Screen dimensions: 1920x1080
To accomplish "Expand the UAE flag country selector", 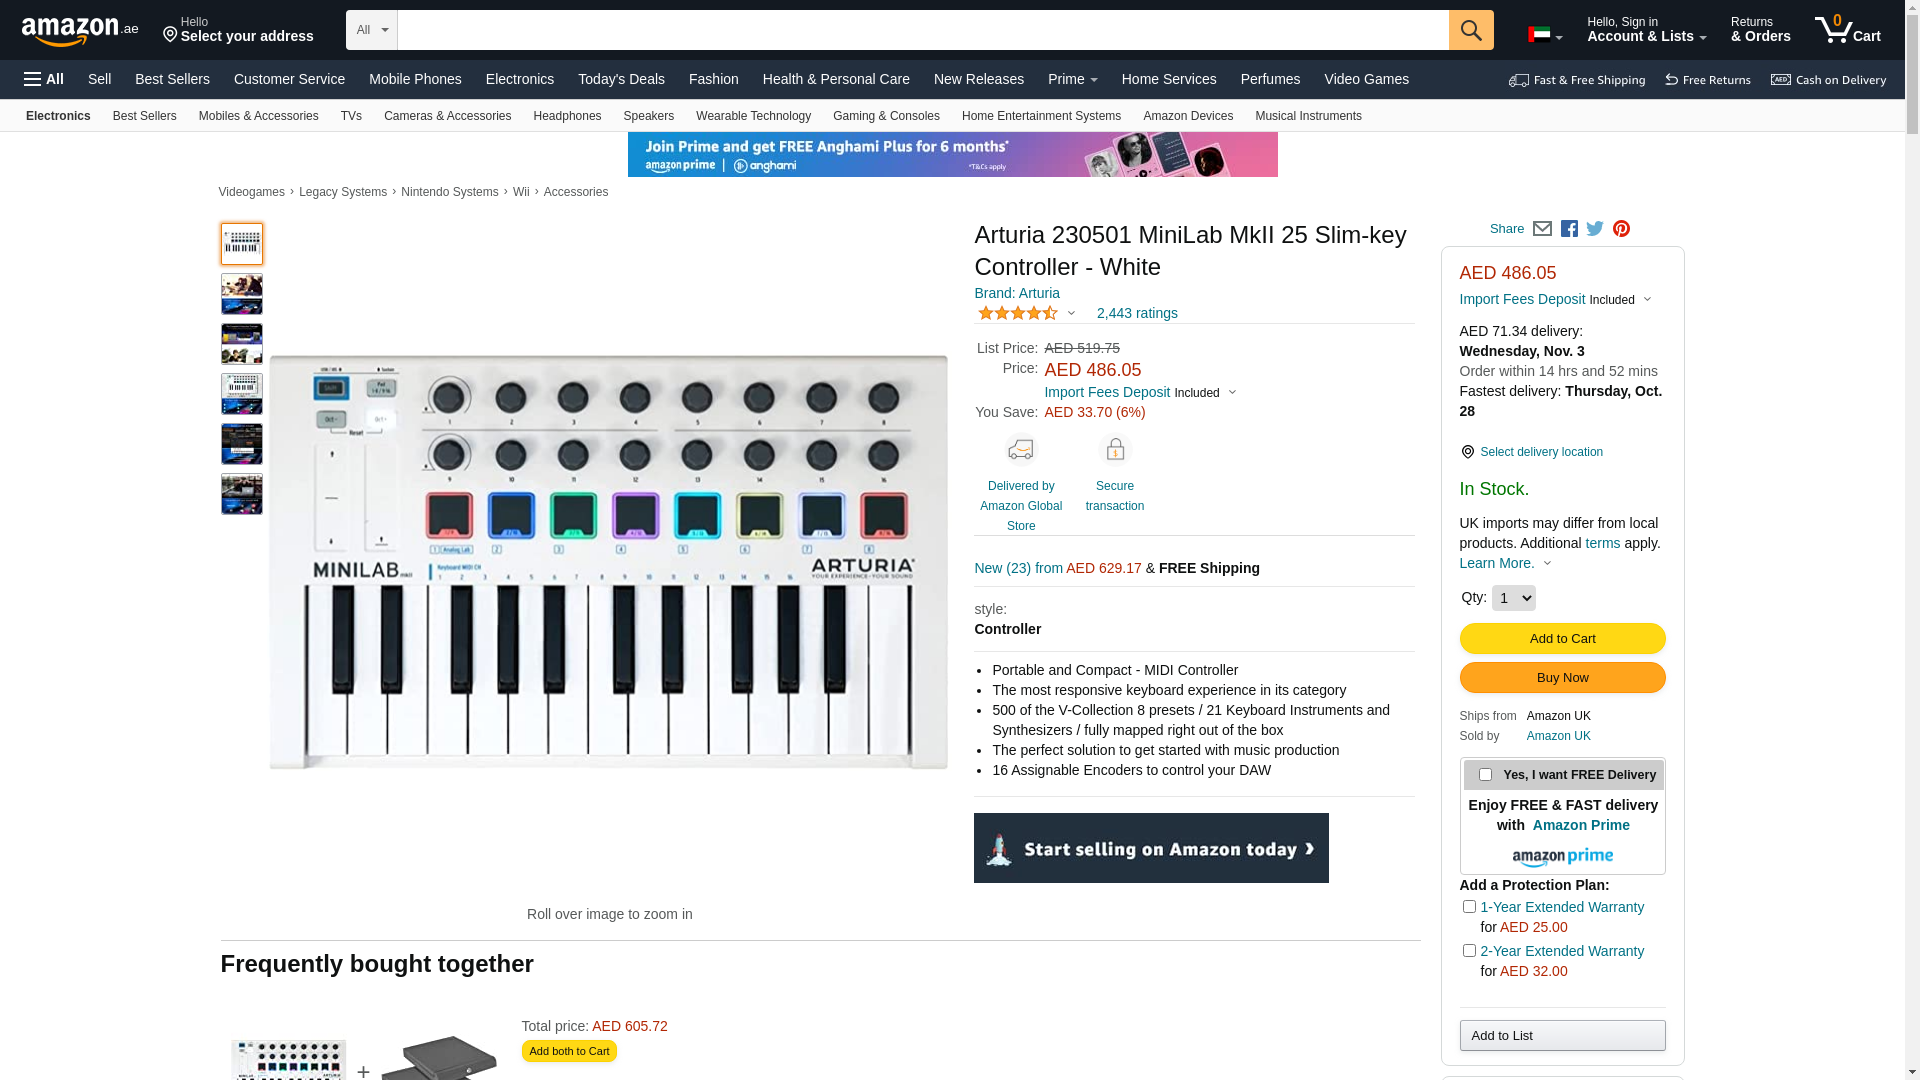I will (x=1545, y=35).
